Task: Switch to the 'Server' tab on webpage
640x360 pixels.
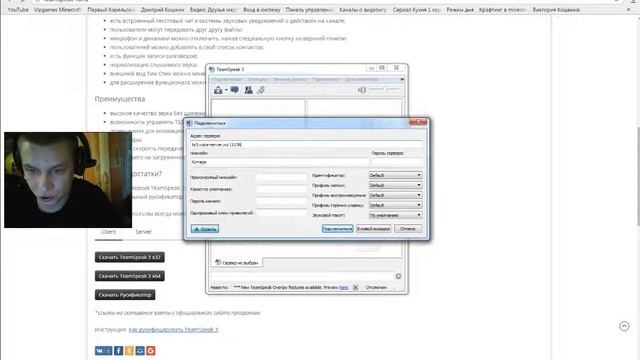Action: (x=143, y=232)
